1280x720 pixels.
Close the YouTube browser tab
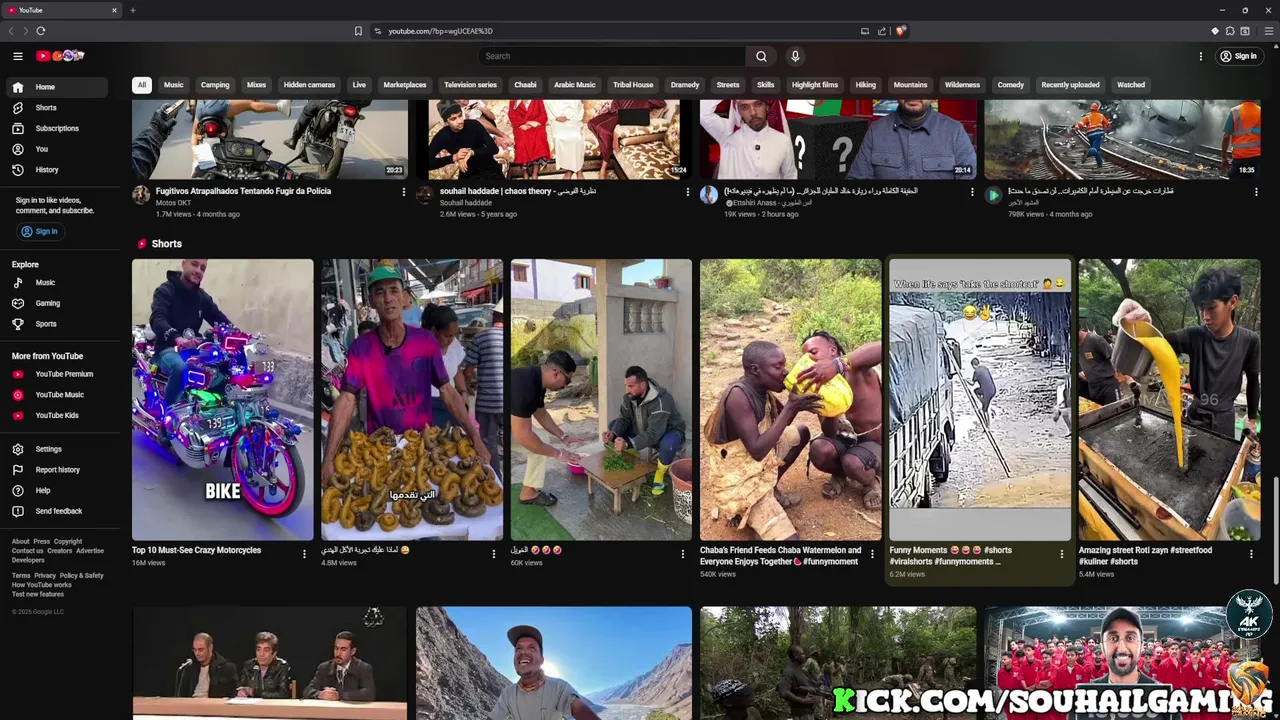pyautogui.click(x=114, y=10)
